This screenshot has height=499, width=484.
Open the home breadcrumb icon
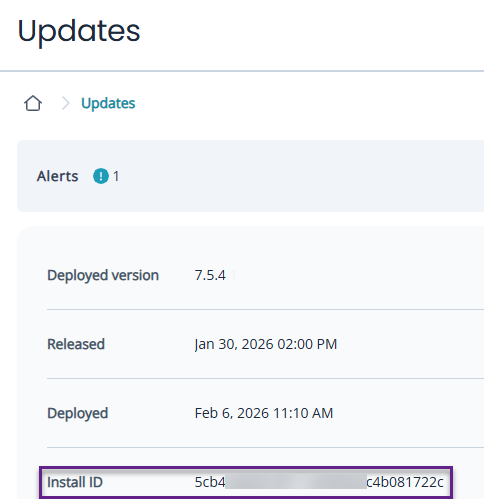point(33,103)
